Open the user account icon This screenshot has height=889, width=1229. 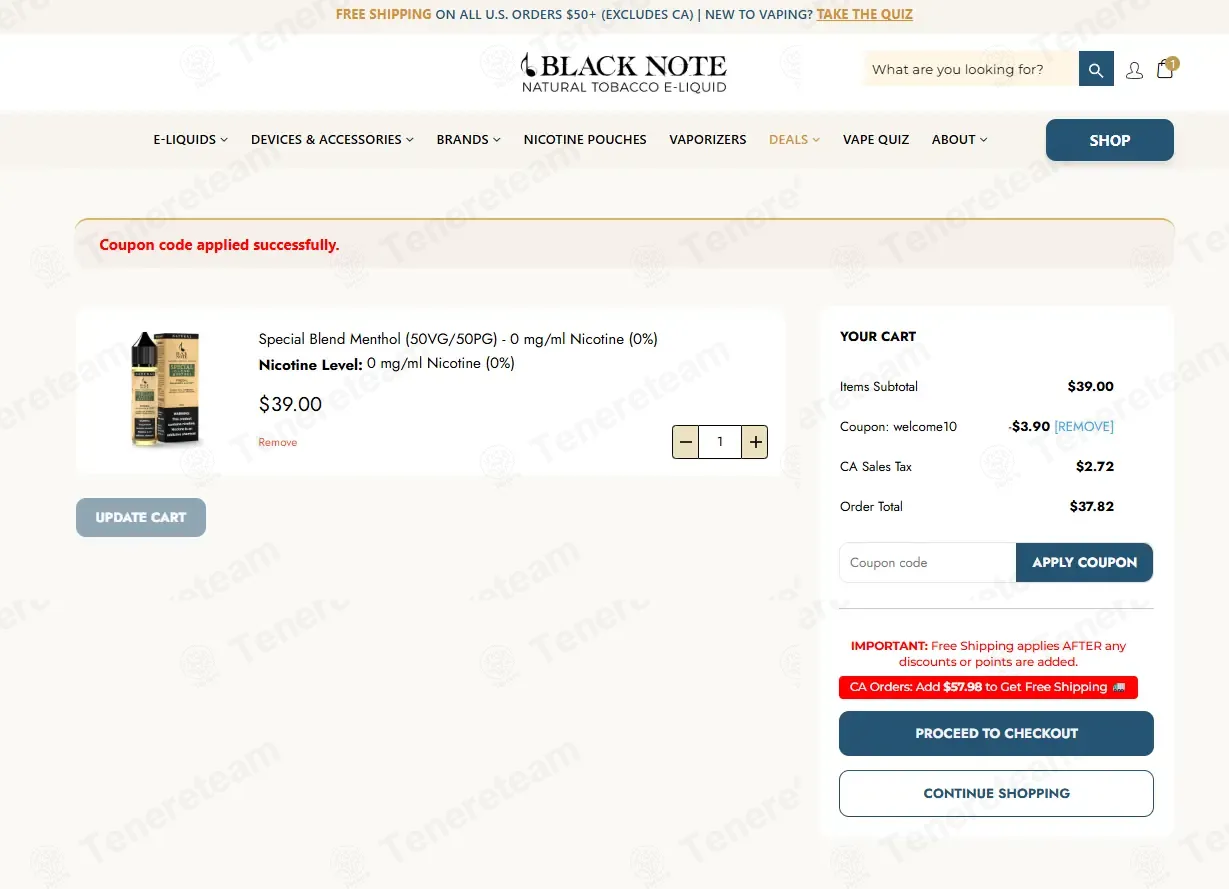1134,70
